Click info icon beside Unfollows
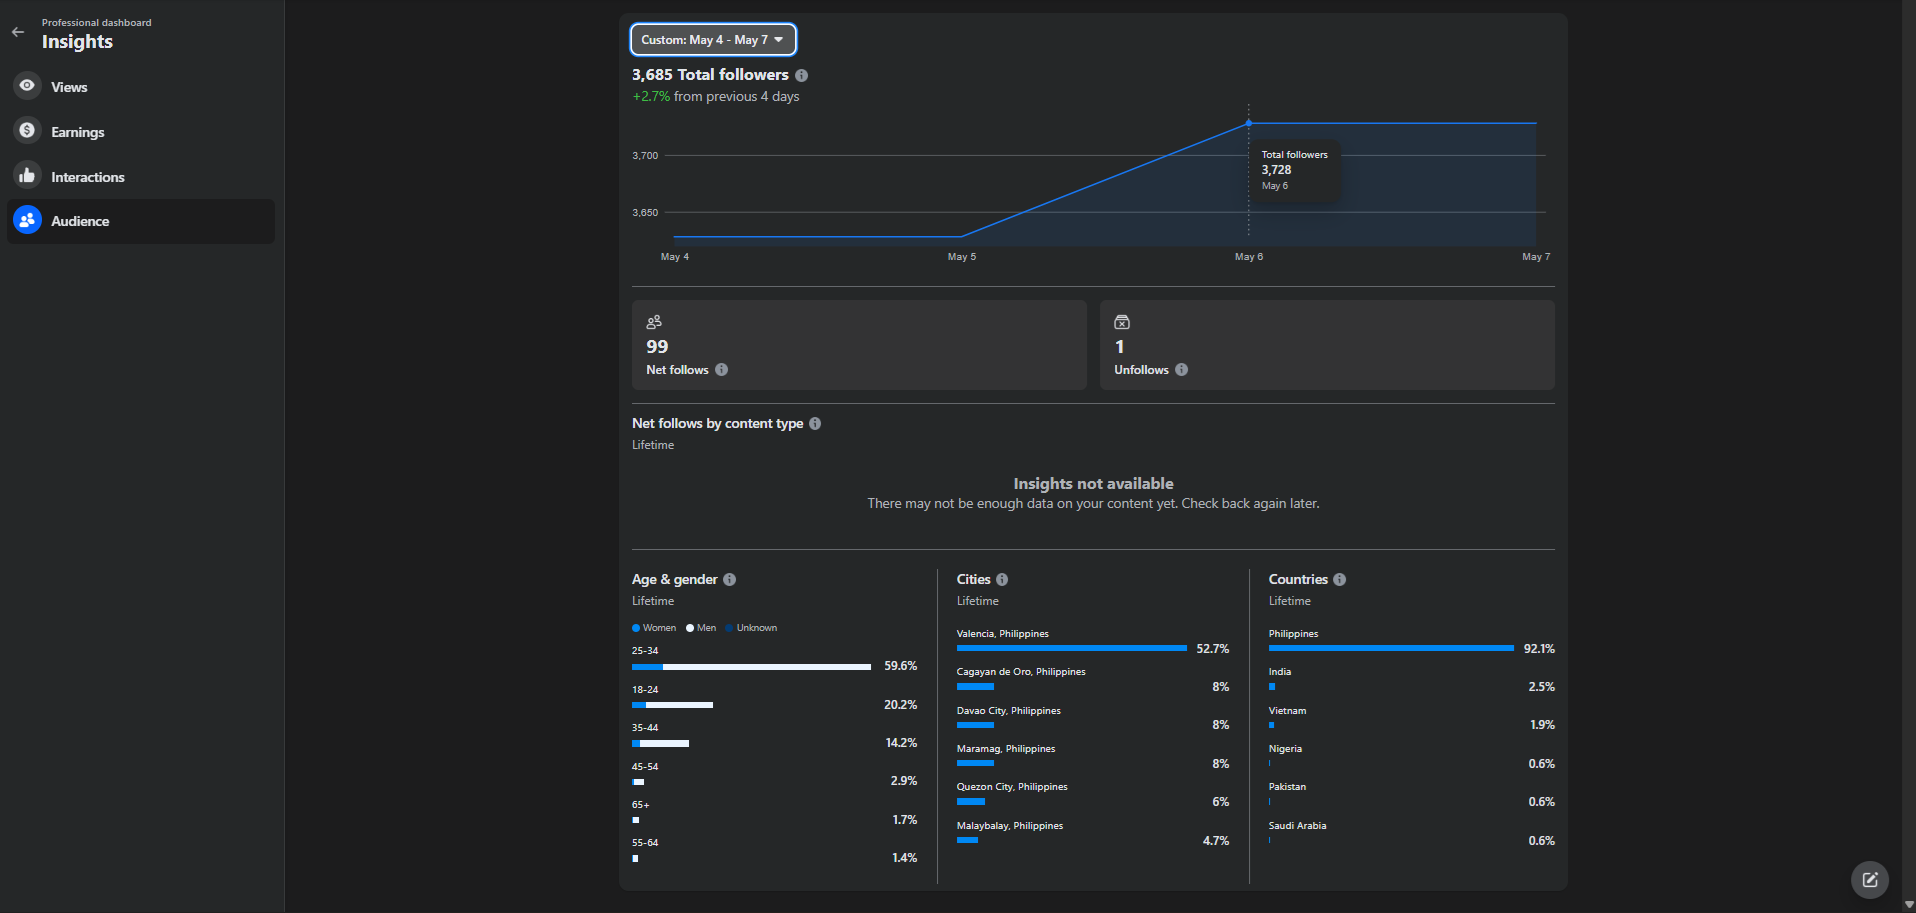This screenshot has width=1916, height=913. coord(1182,370)
